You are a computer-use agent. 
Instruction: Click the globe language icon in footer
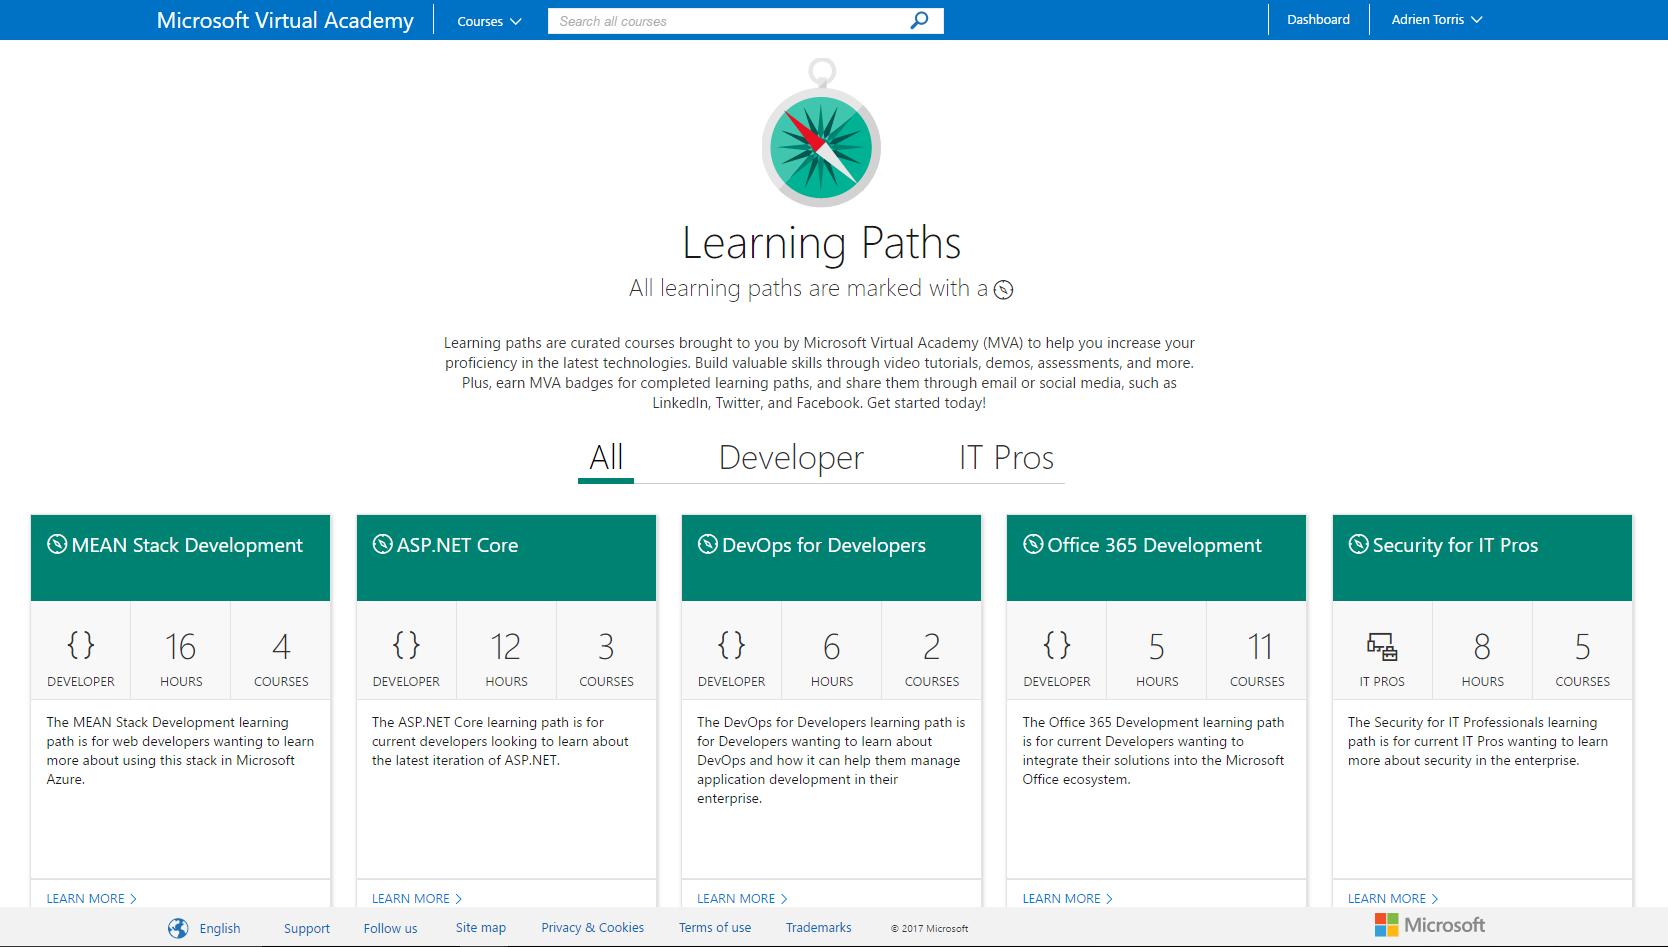(178, 928)
